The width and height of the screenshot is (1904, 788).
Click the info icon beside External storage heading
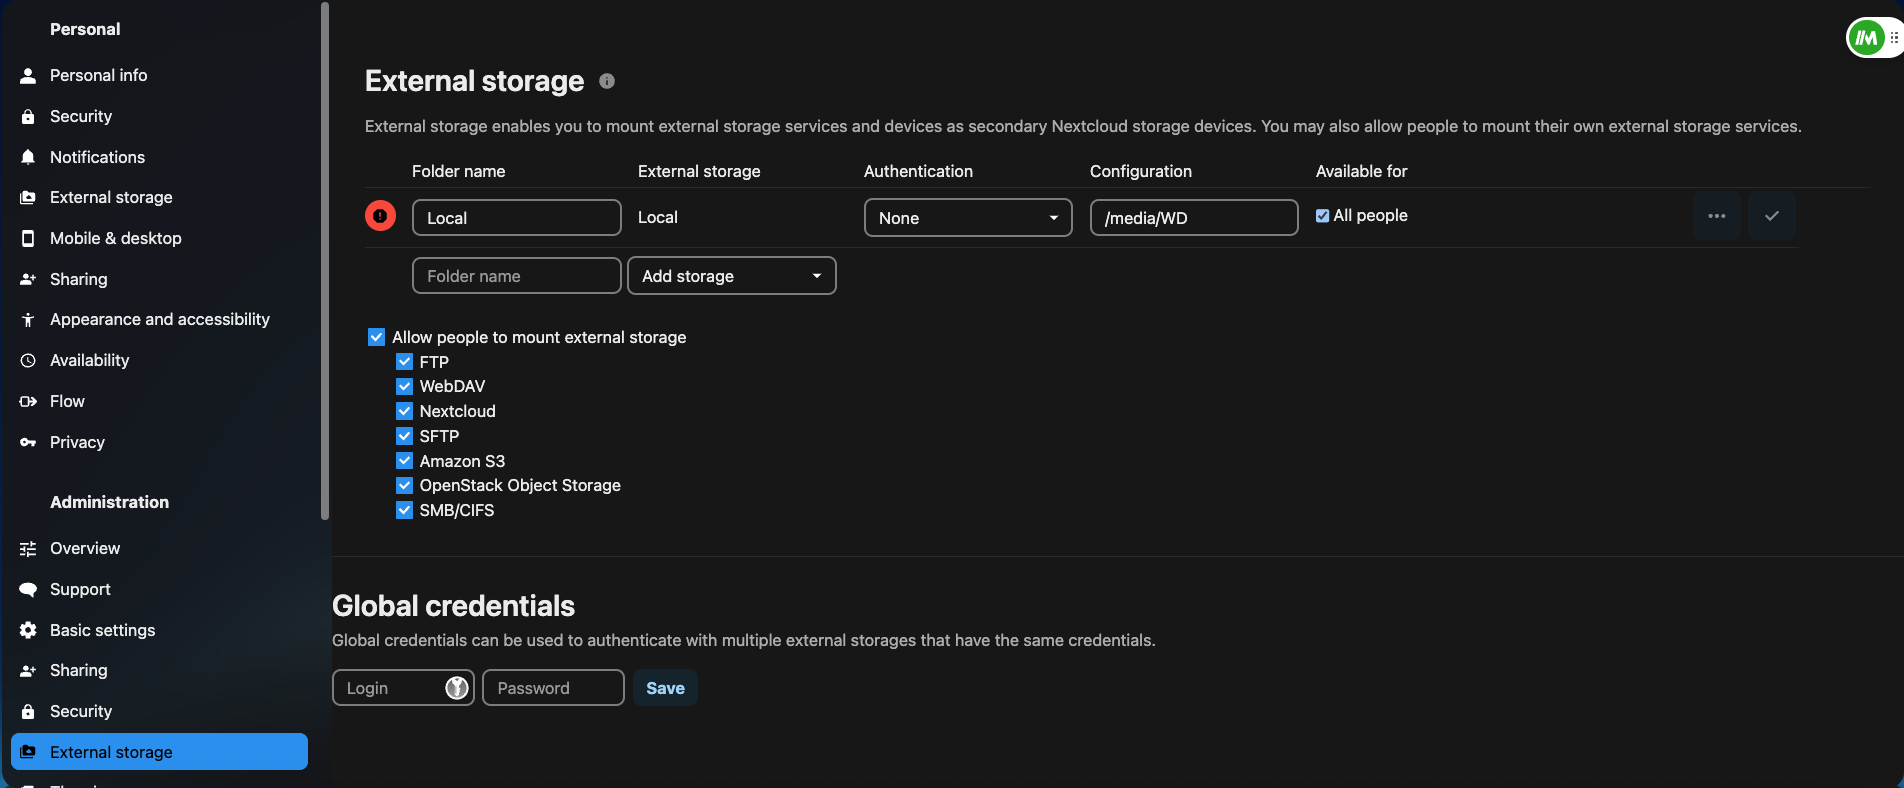(607, 81)
